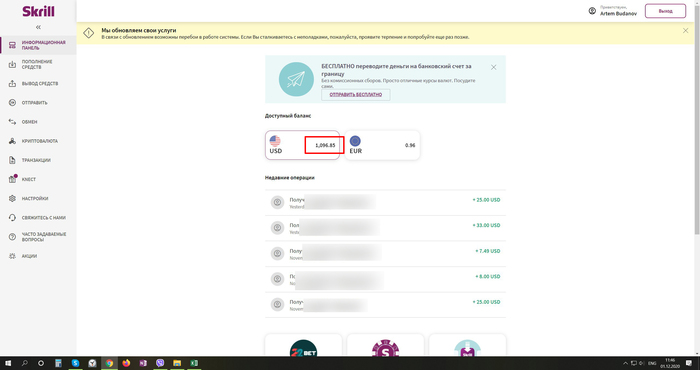Open Cortana circle on the taskbar

pyautogui.click(x=41, y=363)
